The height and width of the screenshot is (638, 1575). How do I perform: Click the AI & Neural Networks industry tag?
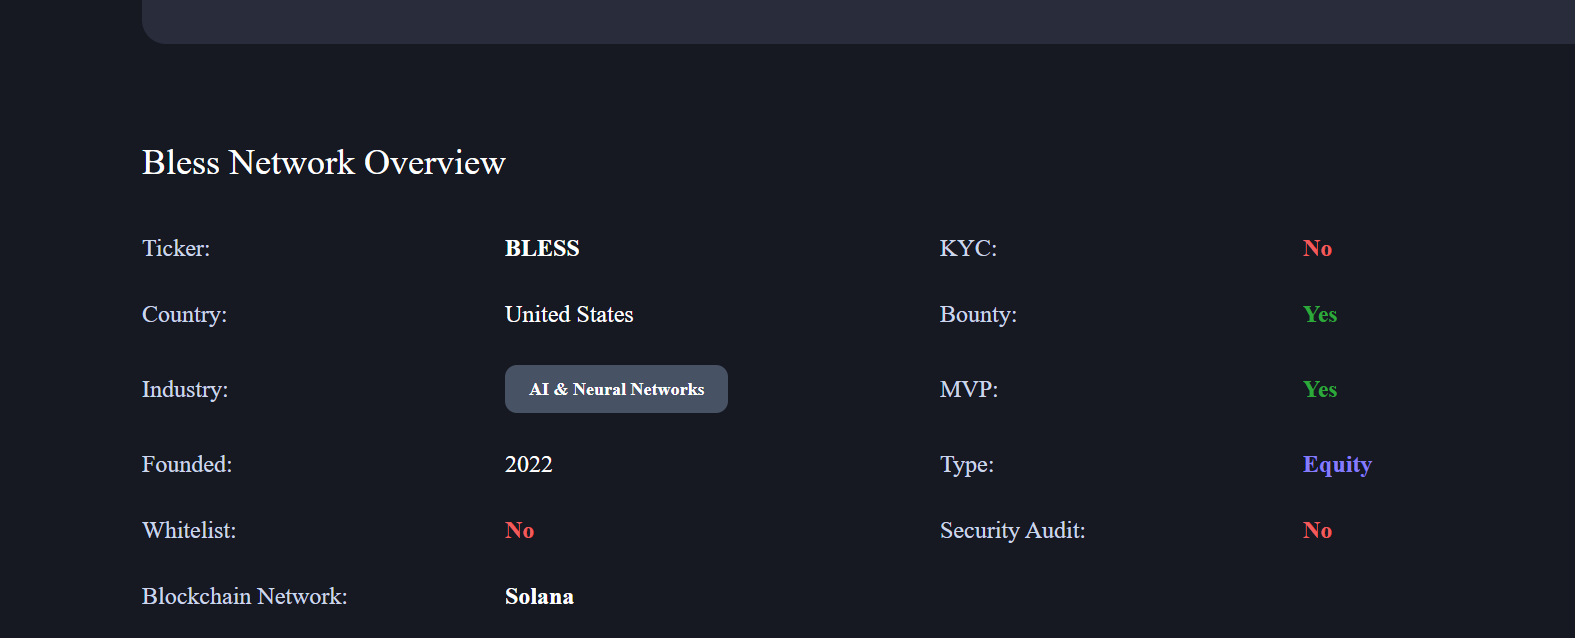(x=616, y=389)
